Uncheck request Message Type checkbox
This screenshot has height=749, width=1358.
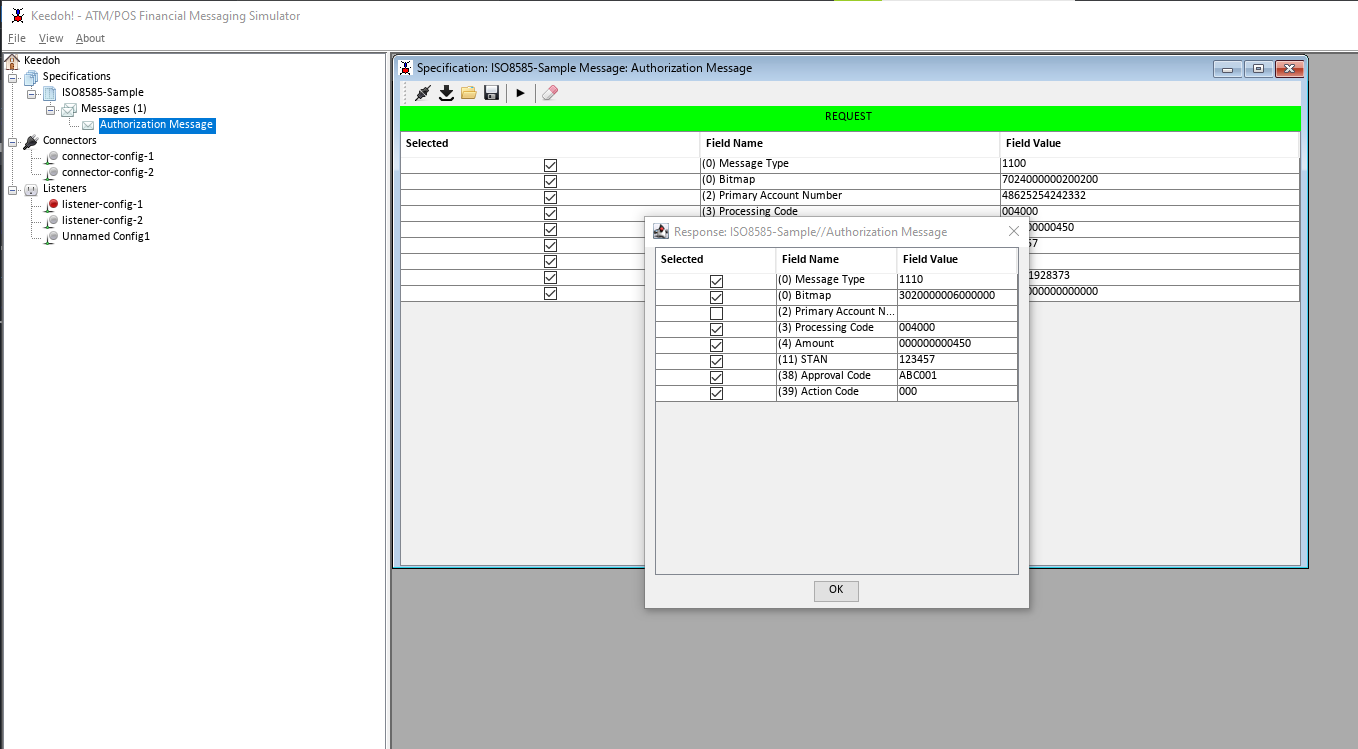550,165
